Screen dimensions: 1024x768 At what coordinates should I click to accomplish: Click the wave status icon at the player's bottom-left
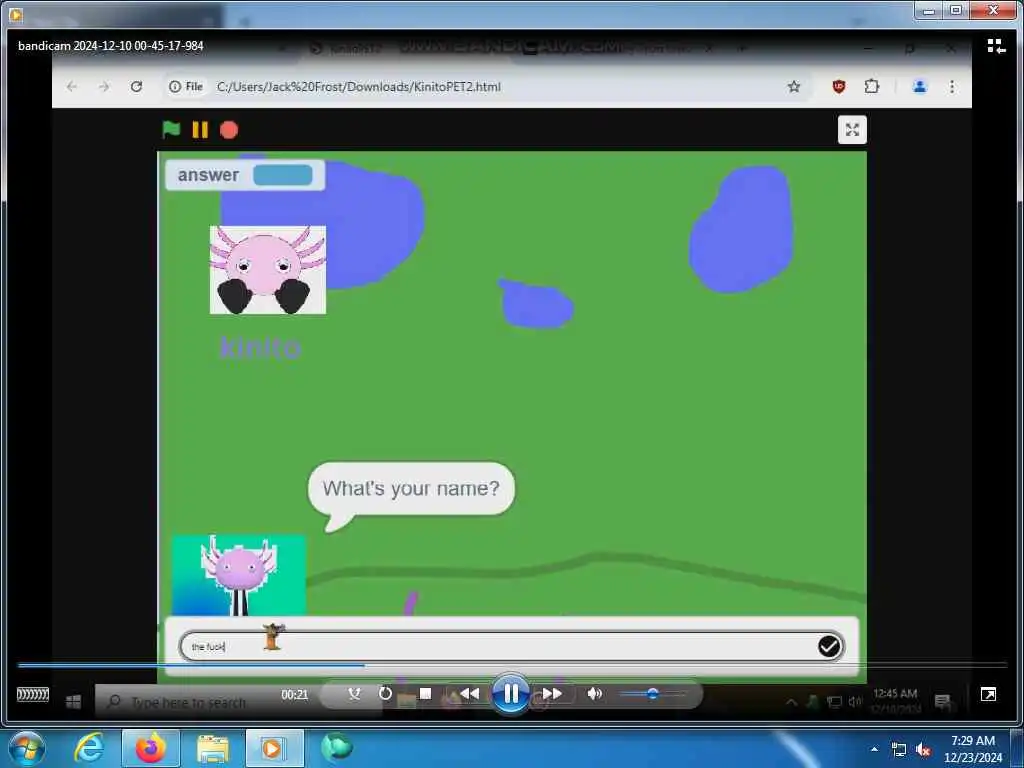coord(33,694)
